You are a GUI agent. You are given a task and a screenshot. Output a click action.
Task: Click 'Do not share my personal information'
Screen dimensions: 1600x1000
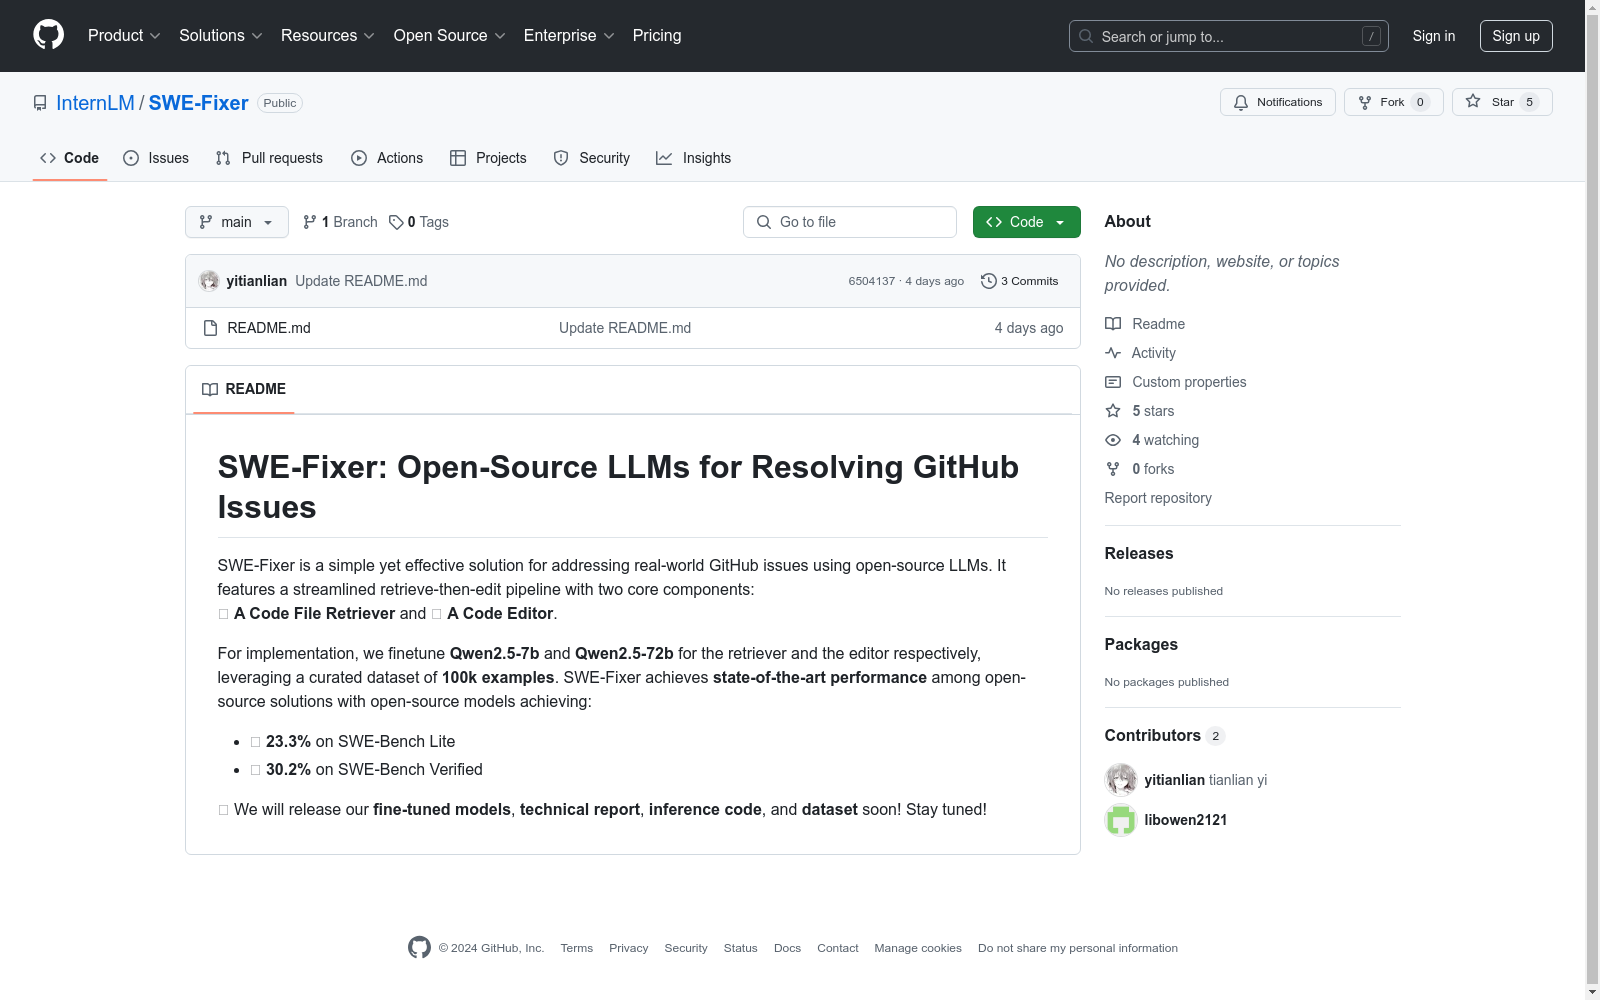pos(1078,948)
